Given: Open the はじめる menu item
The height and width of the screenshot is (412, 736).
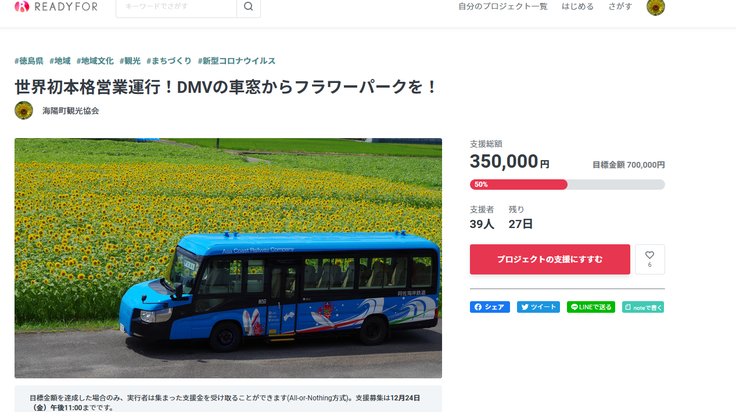Looking at the screenshot, I should pyautogui.click(x=577, y=7).
